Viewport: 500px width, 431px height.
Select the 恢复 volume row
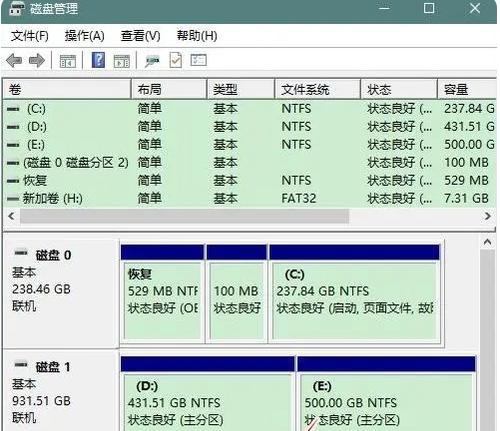tap(249, 181)
